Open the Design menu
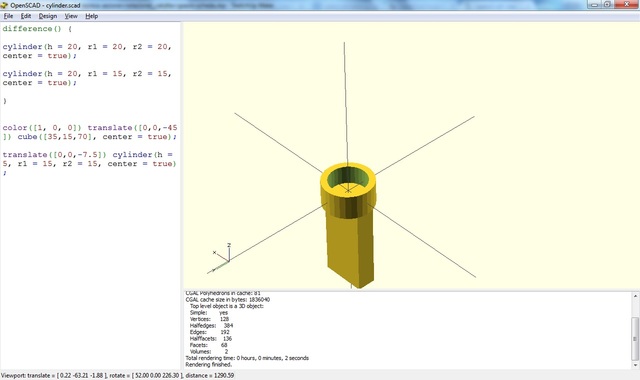This screenshot has width=640, height=380. pyautogui.click(x=48, y=16)
